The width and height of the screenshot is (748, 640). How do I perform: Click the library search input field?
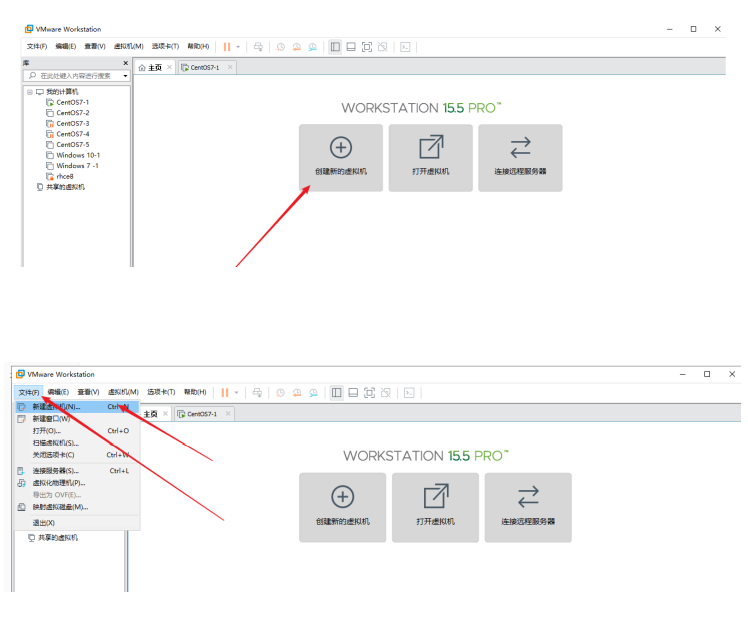[x=73, y=75]
